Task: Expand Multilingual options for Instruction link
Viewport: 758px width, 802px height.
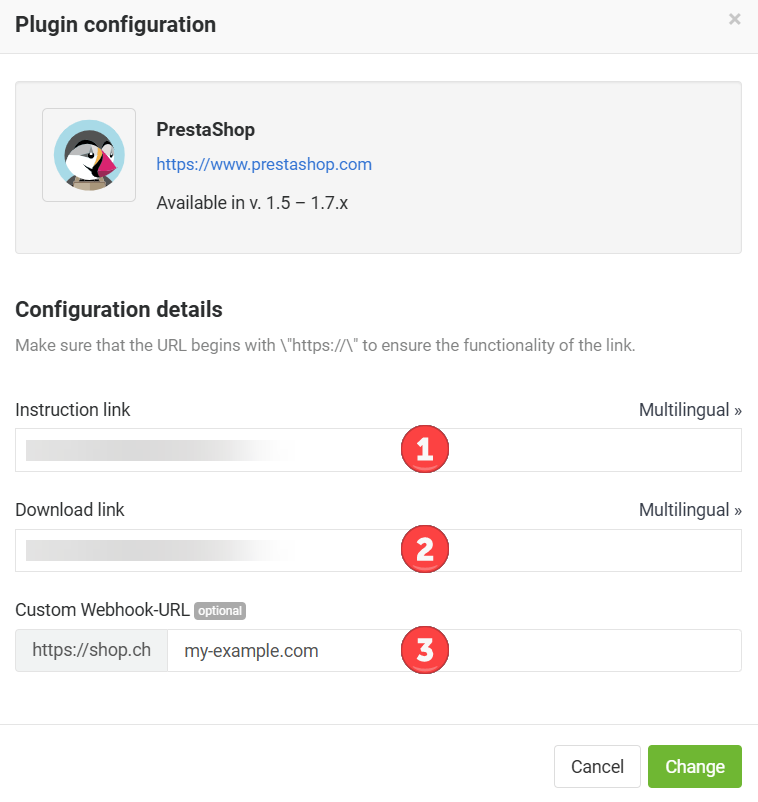Action: (x=690, y=410)
